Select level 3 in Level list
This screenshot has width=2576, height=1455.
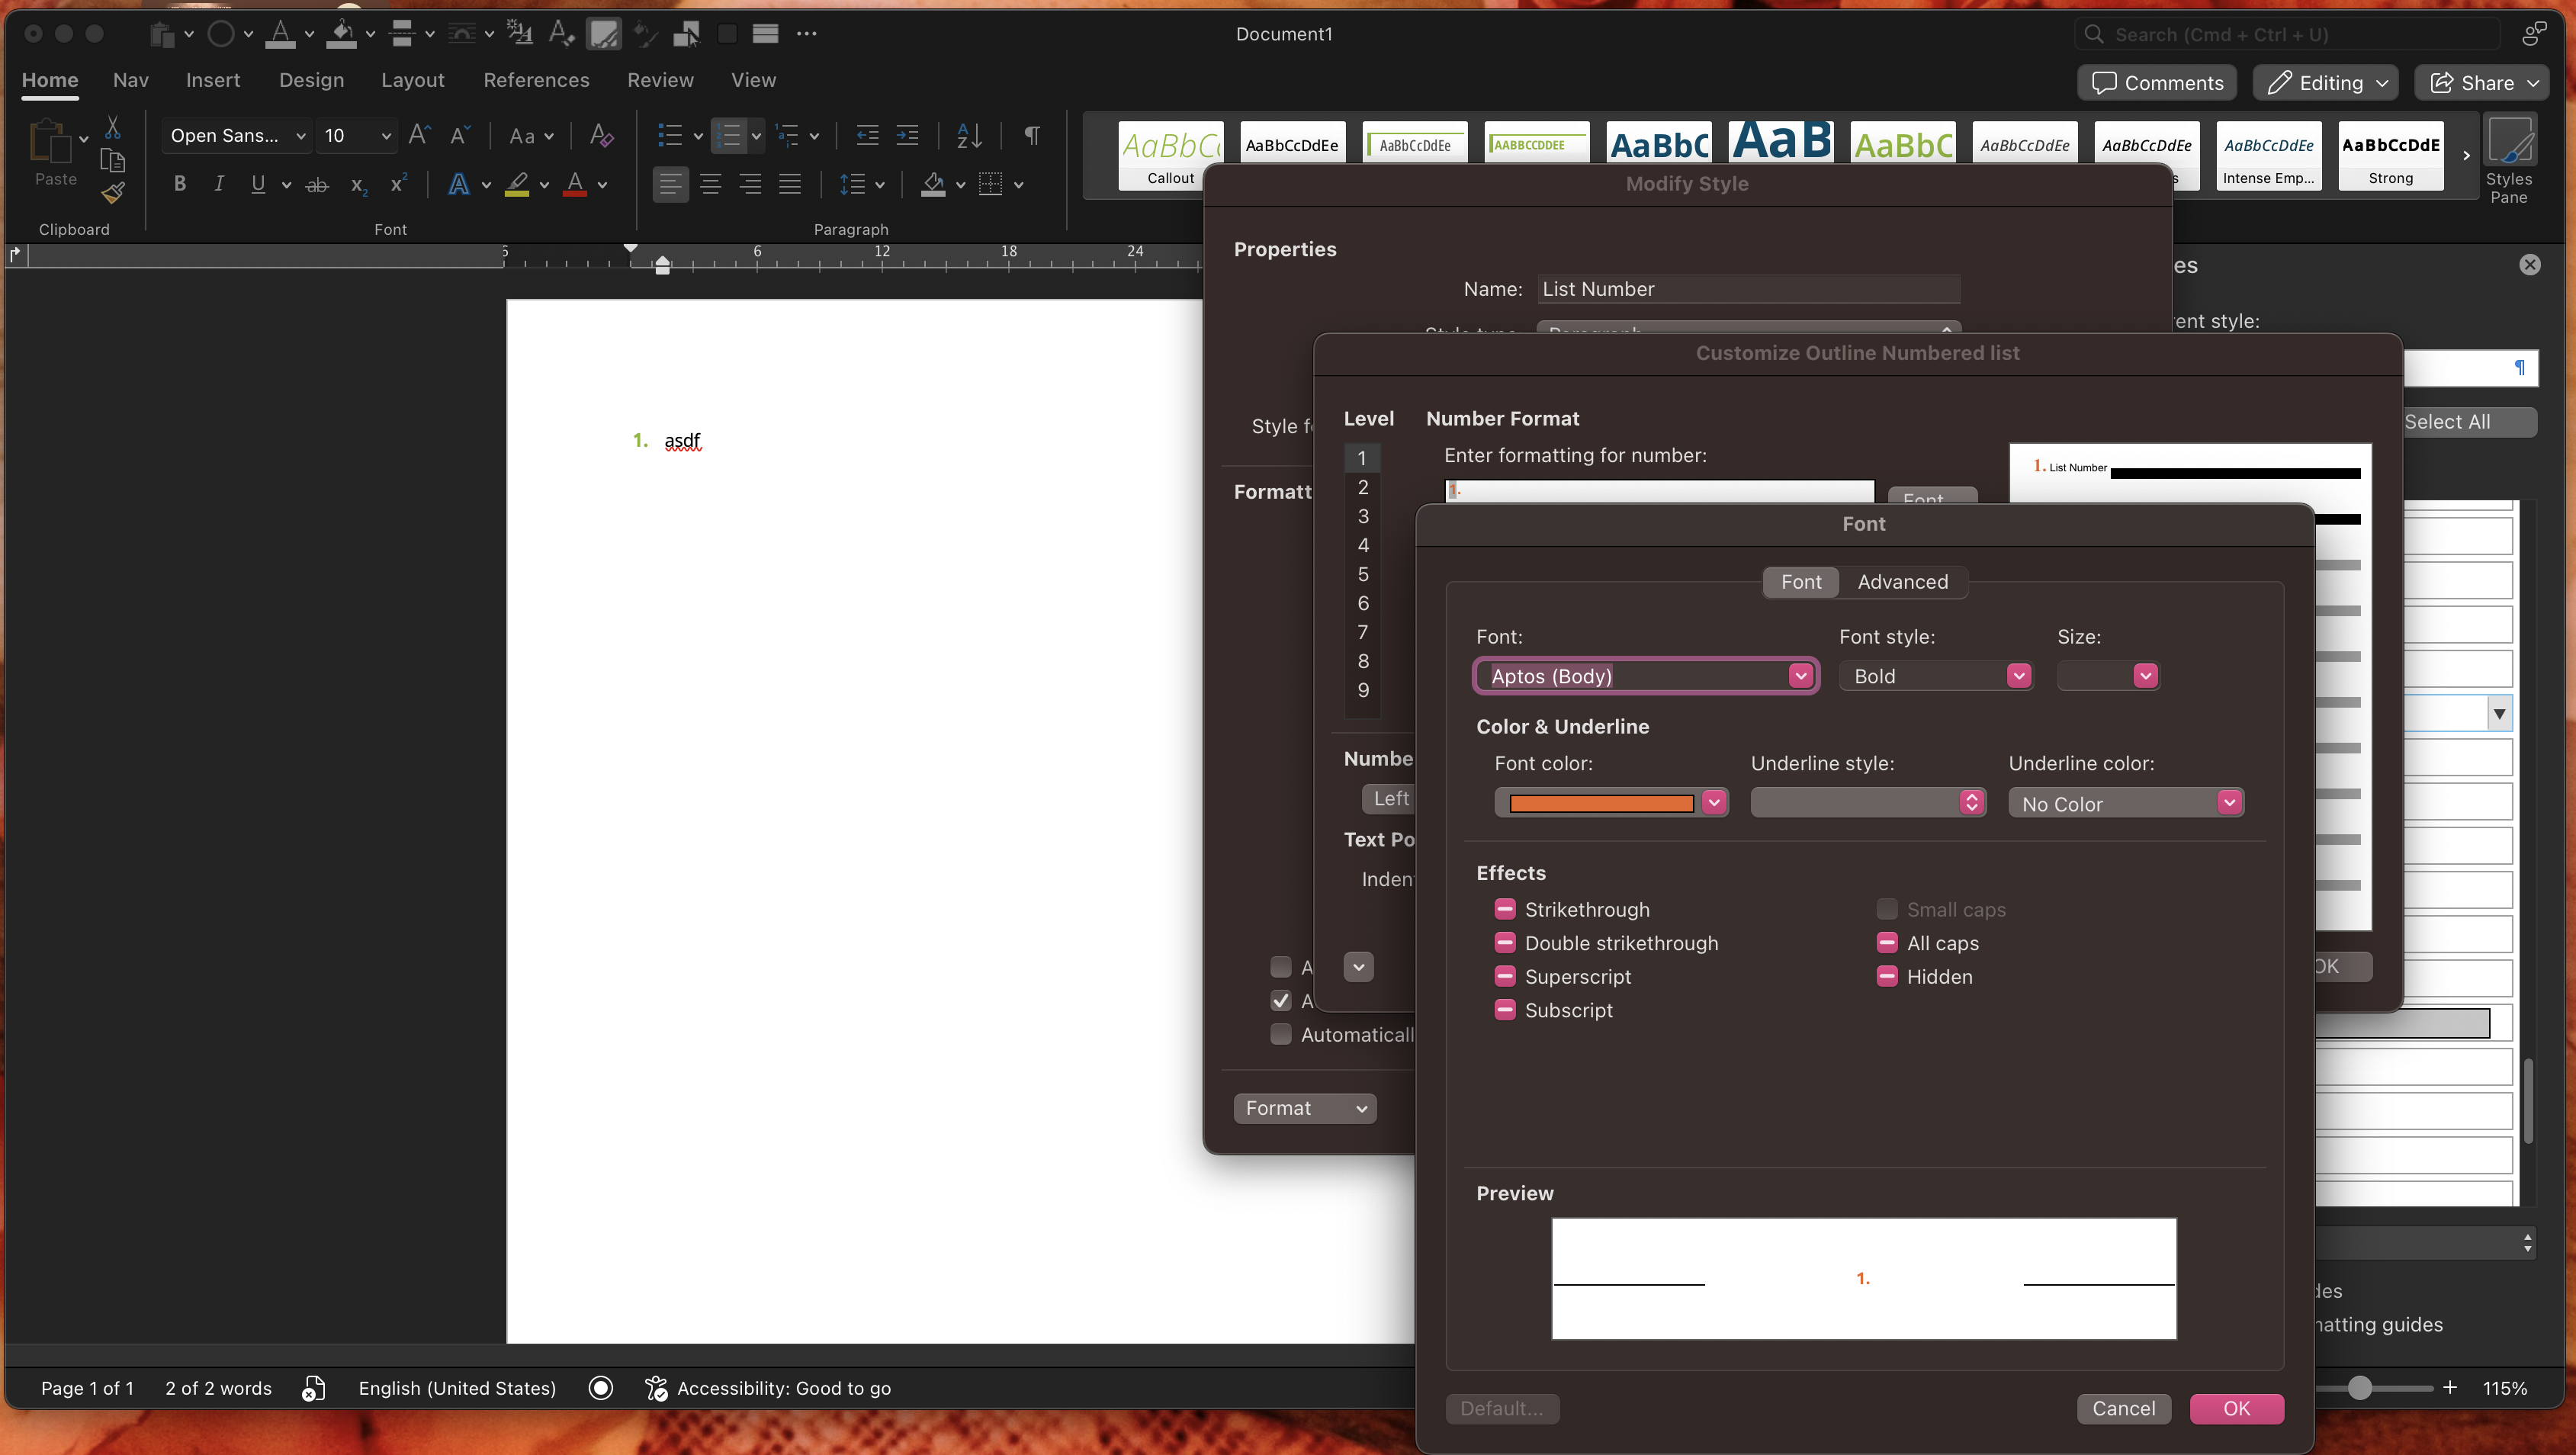pyautogui.click(x=1362, y=516)
